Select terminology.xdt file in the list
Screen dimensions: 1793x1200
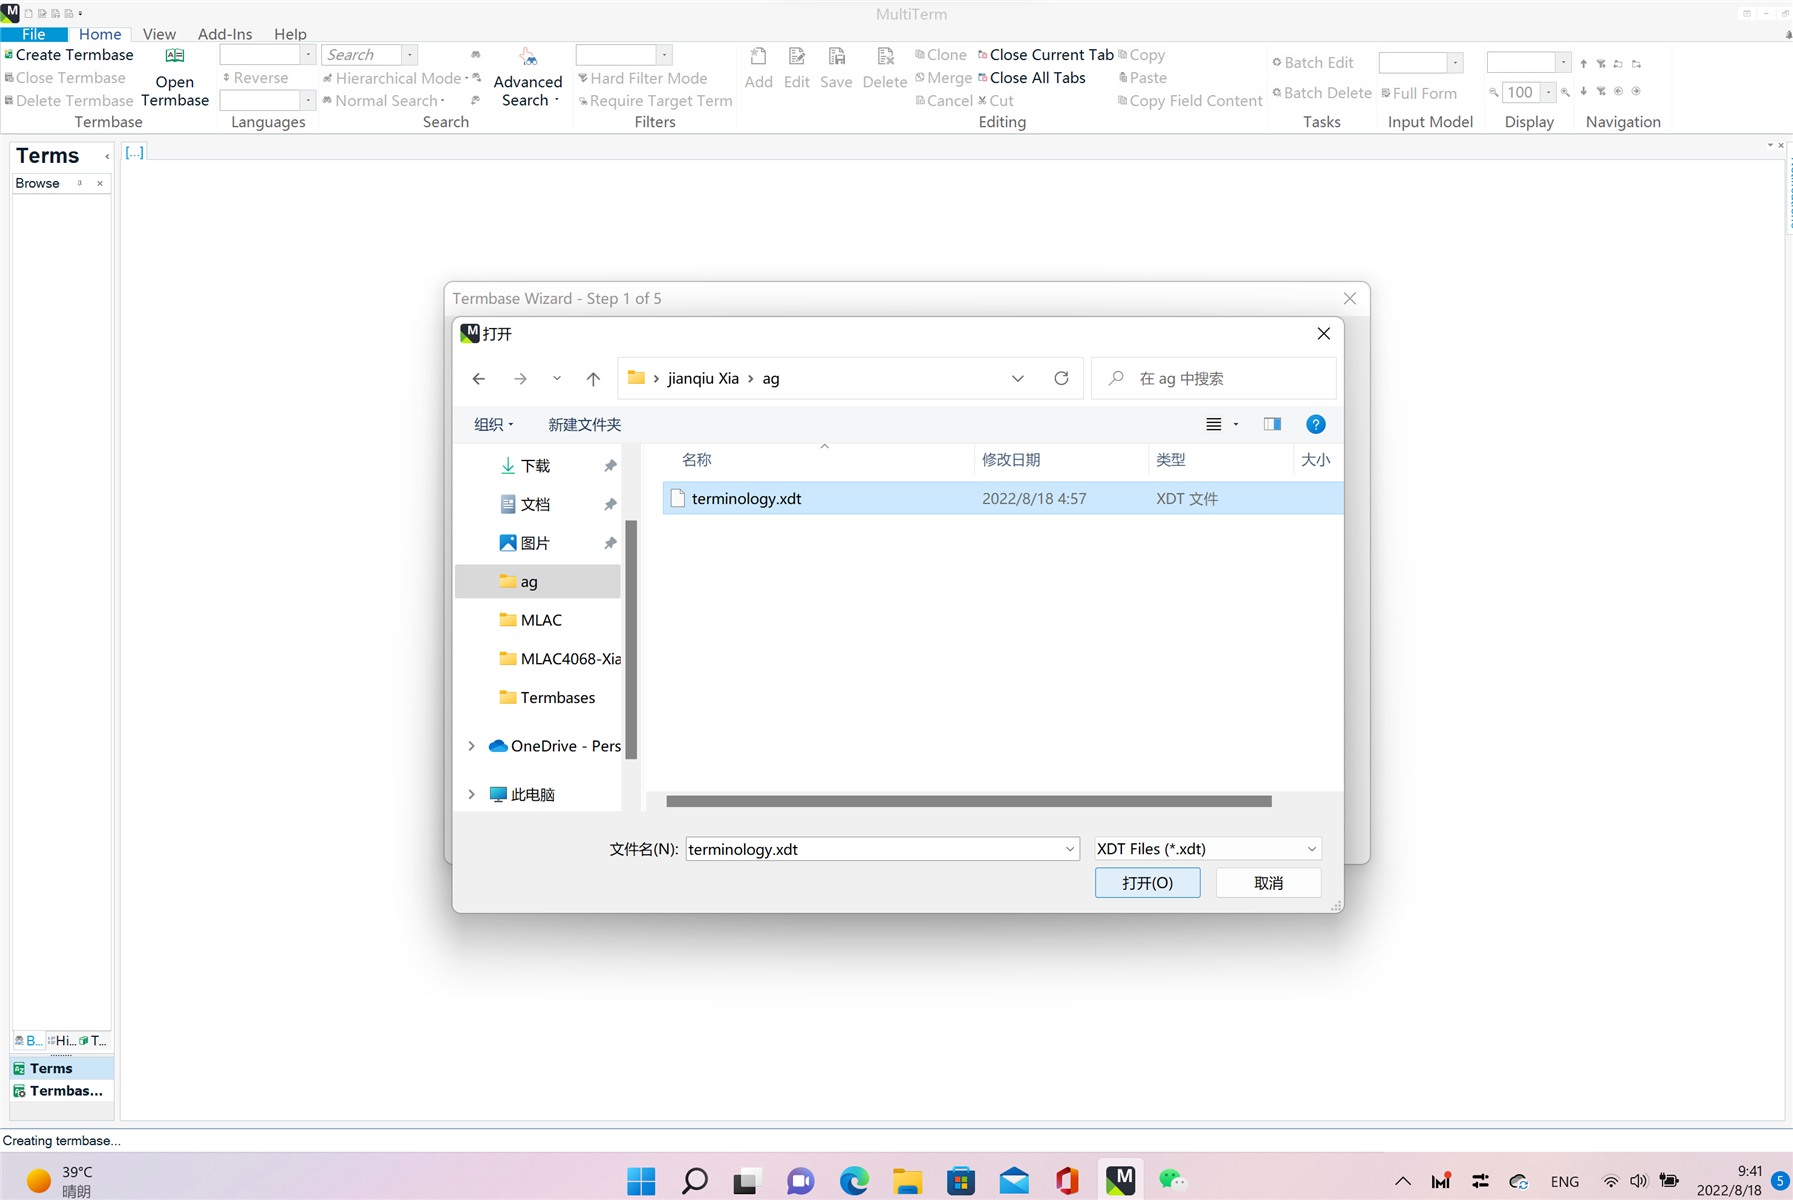point(1002,499)
